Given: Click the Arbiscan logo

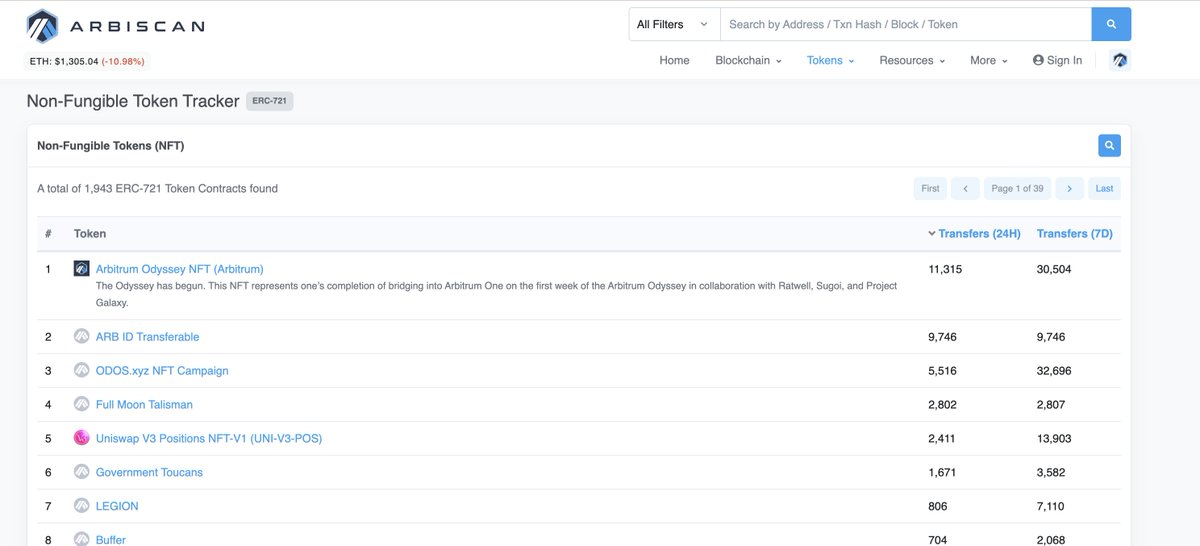Looking at the screenshot, I should pyautogui.click(x=115, y=26).
